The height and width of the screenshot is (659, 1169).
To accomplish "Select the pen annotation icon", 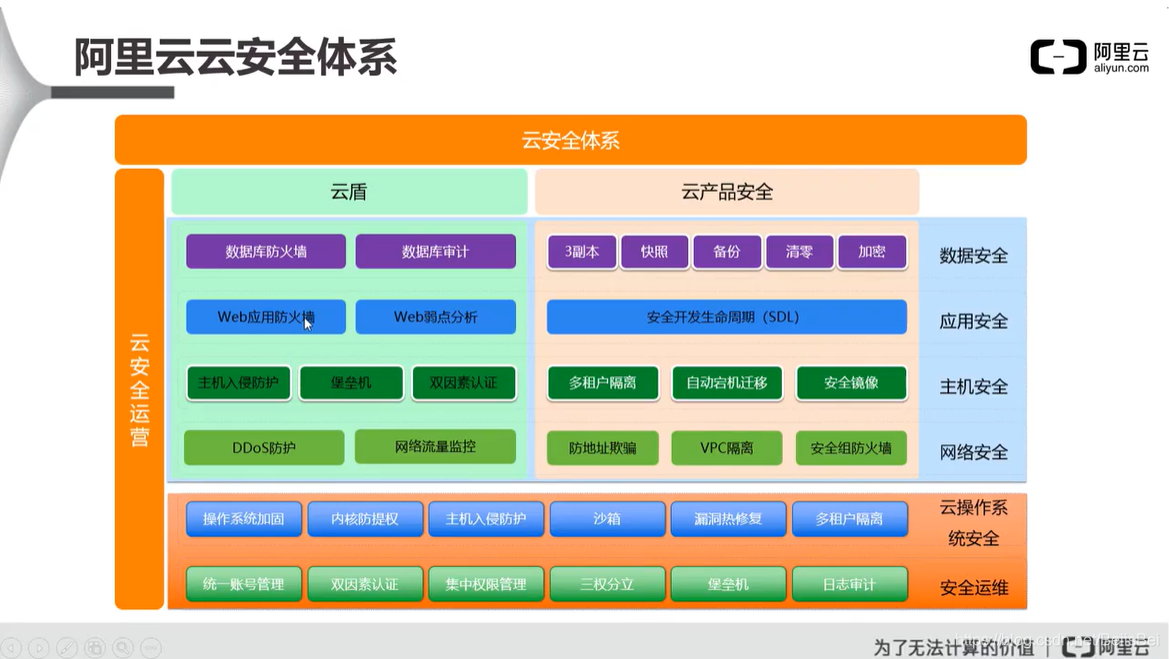I will (x=66, y=647).
